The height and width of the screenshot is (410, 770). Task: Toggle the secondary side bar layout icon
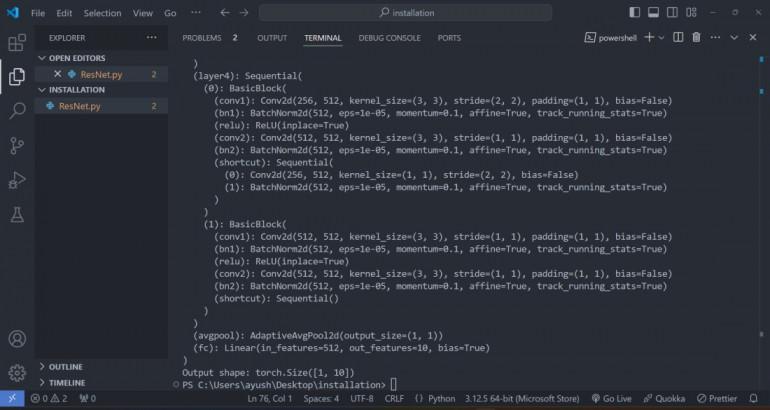672,13
